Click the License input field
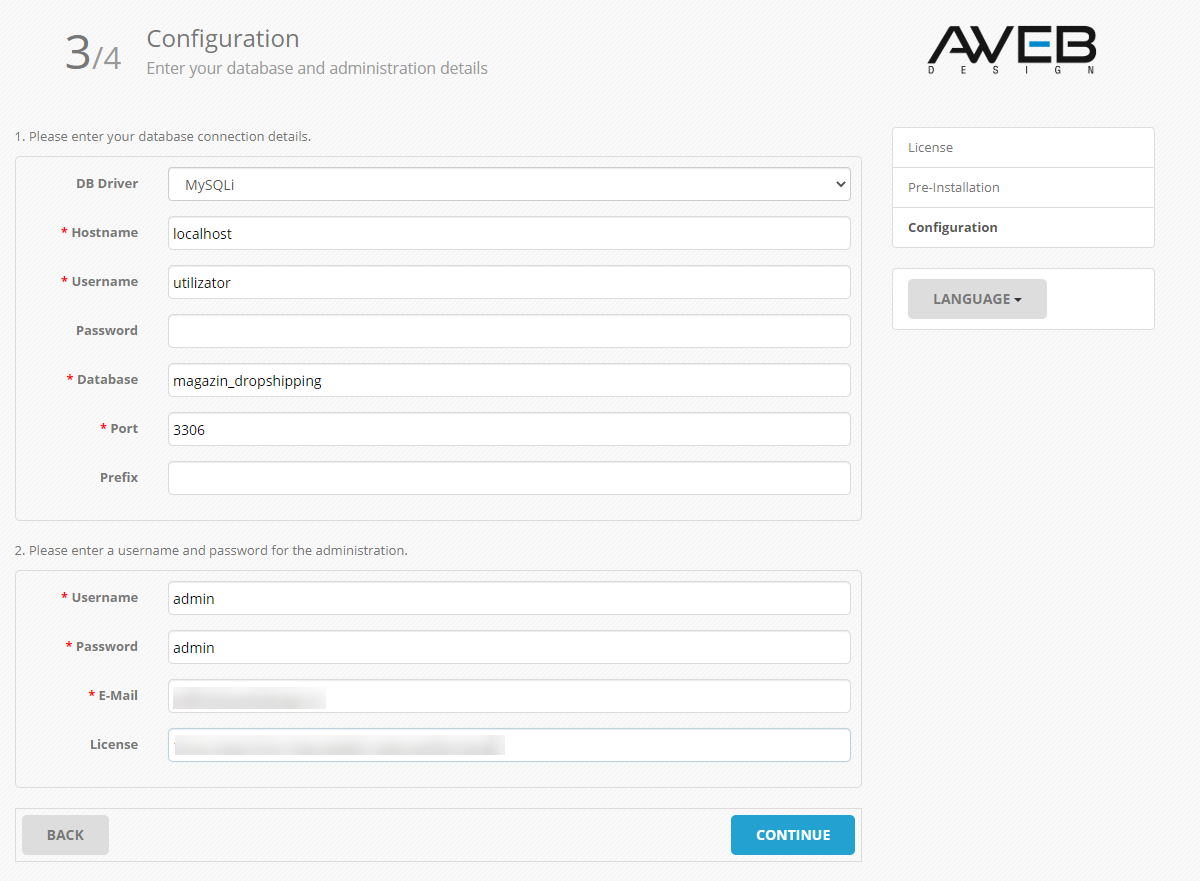The width and height of the screenshot is (1200, 881). [x=509, y=745]
